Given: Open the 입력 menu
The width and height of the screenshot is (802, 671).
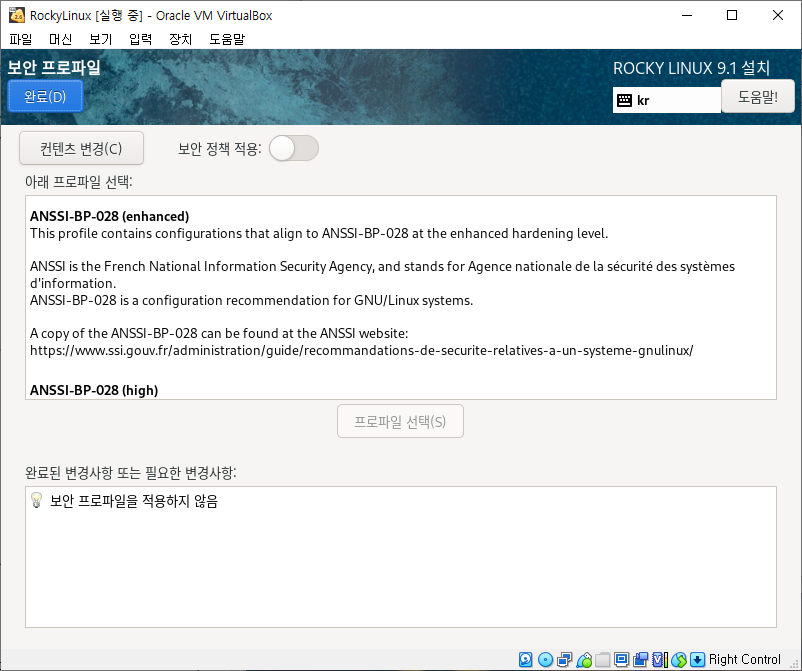Looking at the screenshot, I should coord(140,39).
